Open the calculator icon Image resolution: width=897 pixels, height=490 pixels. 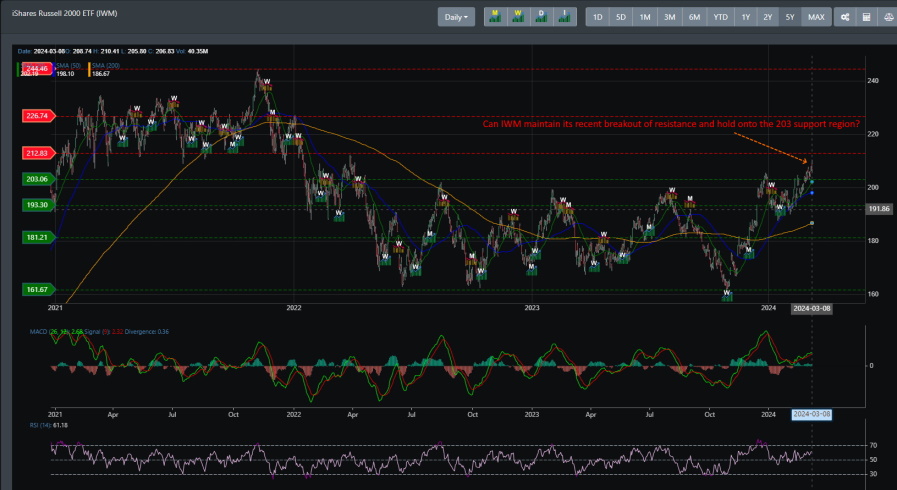coord(866,17)
